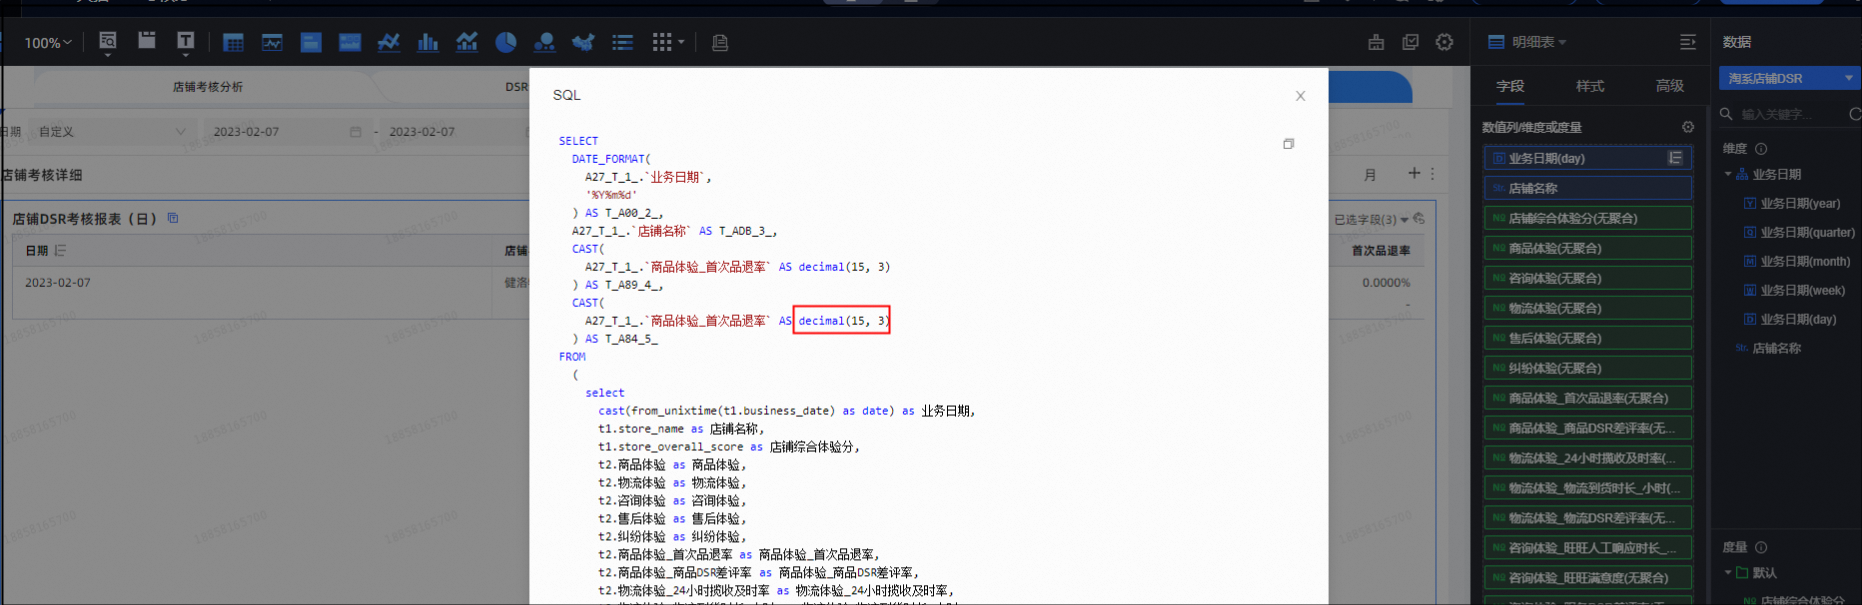Select the bar chart icon in toolbar
Viewport: 1862px width, 605px height.
point(428,42)
